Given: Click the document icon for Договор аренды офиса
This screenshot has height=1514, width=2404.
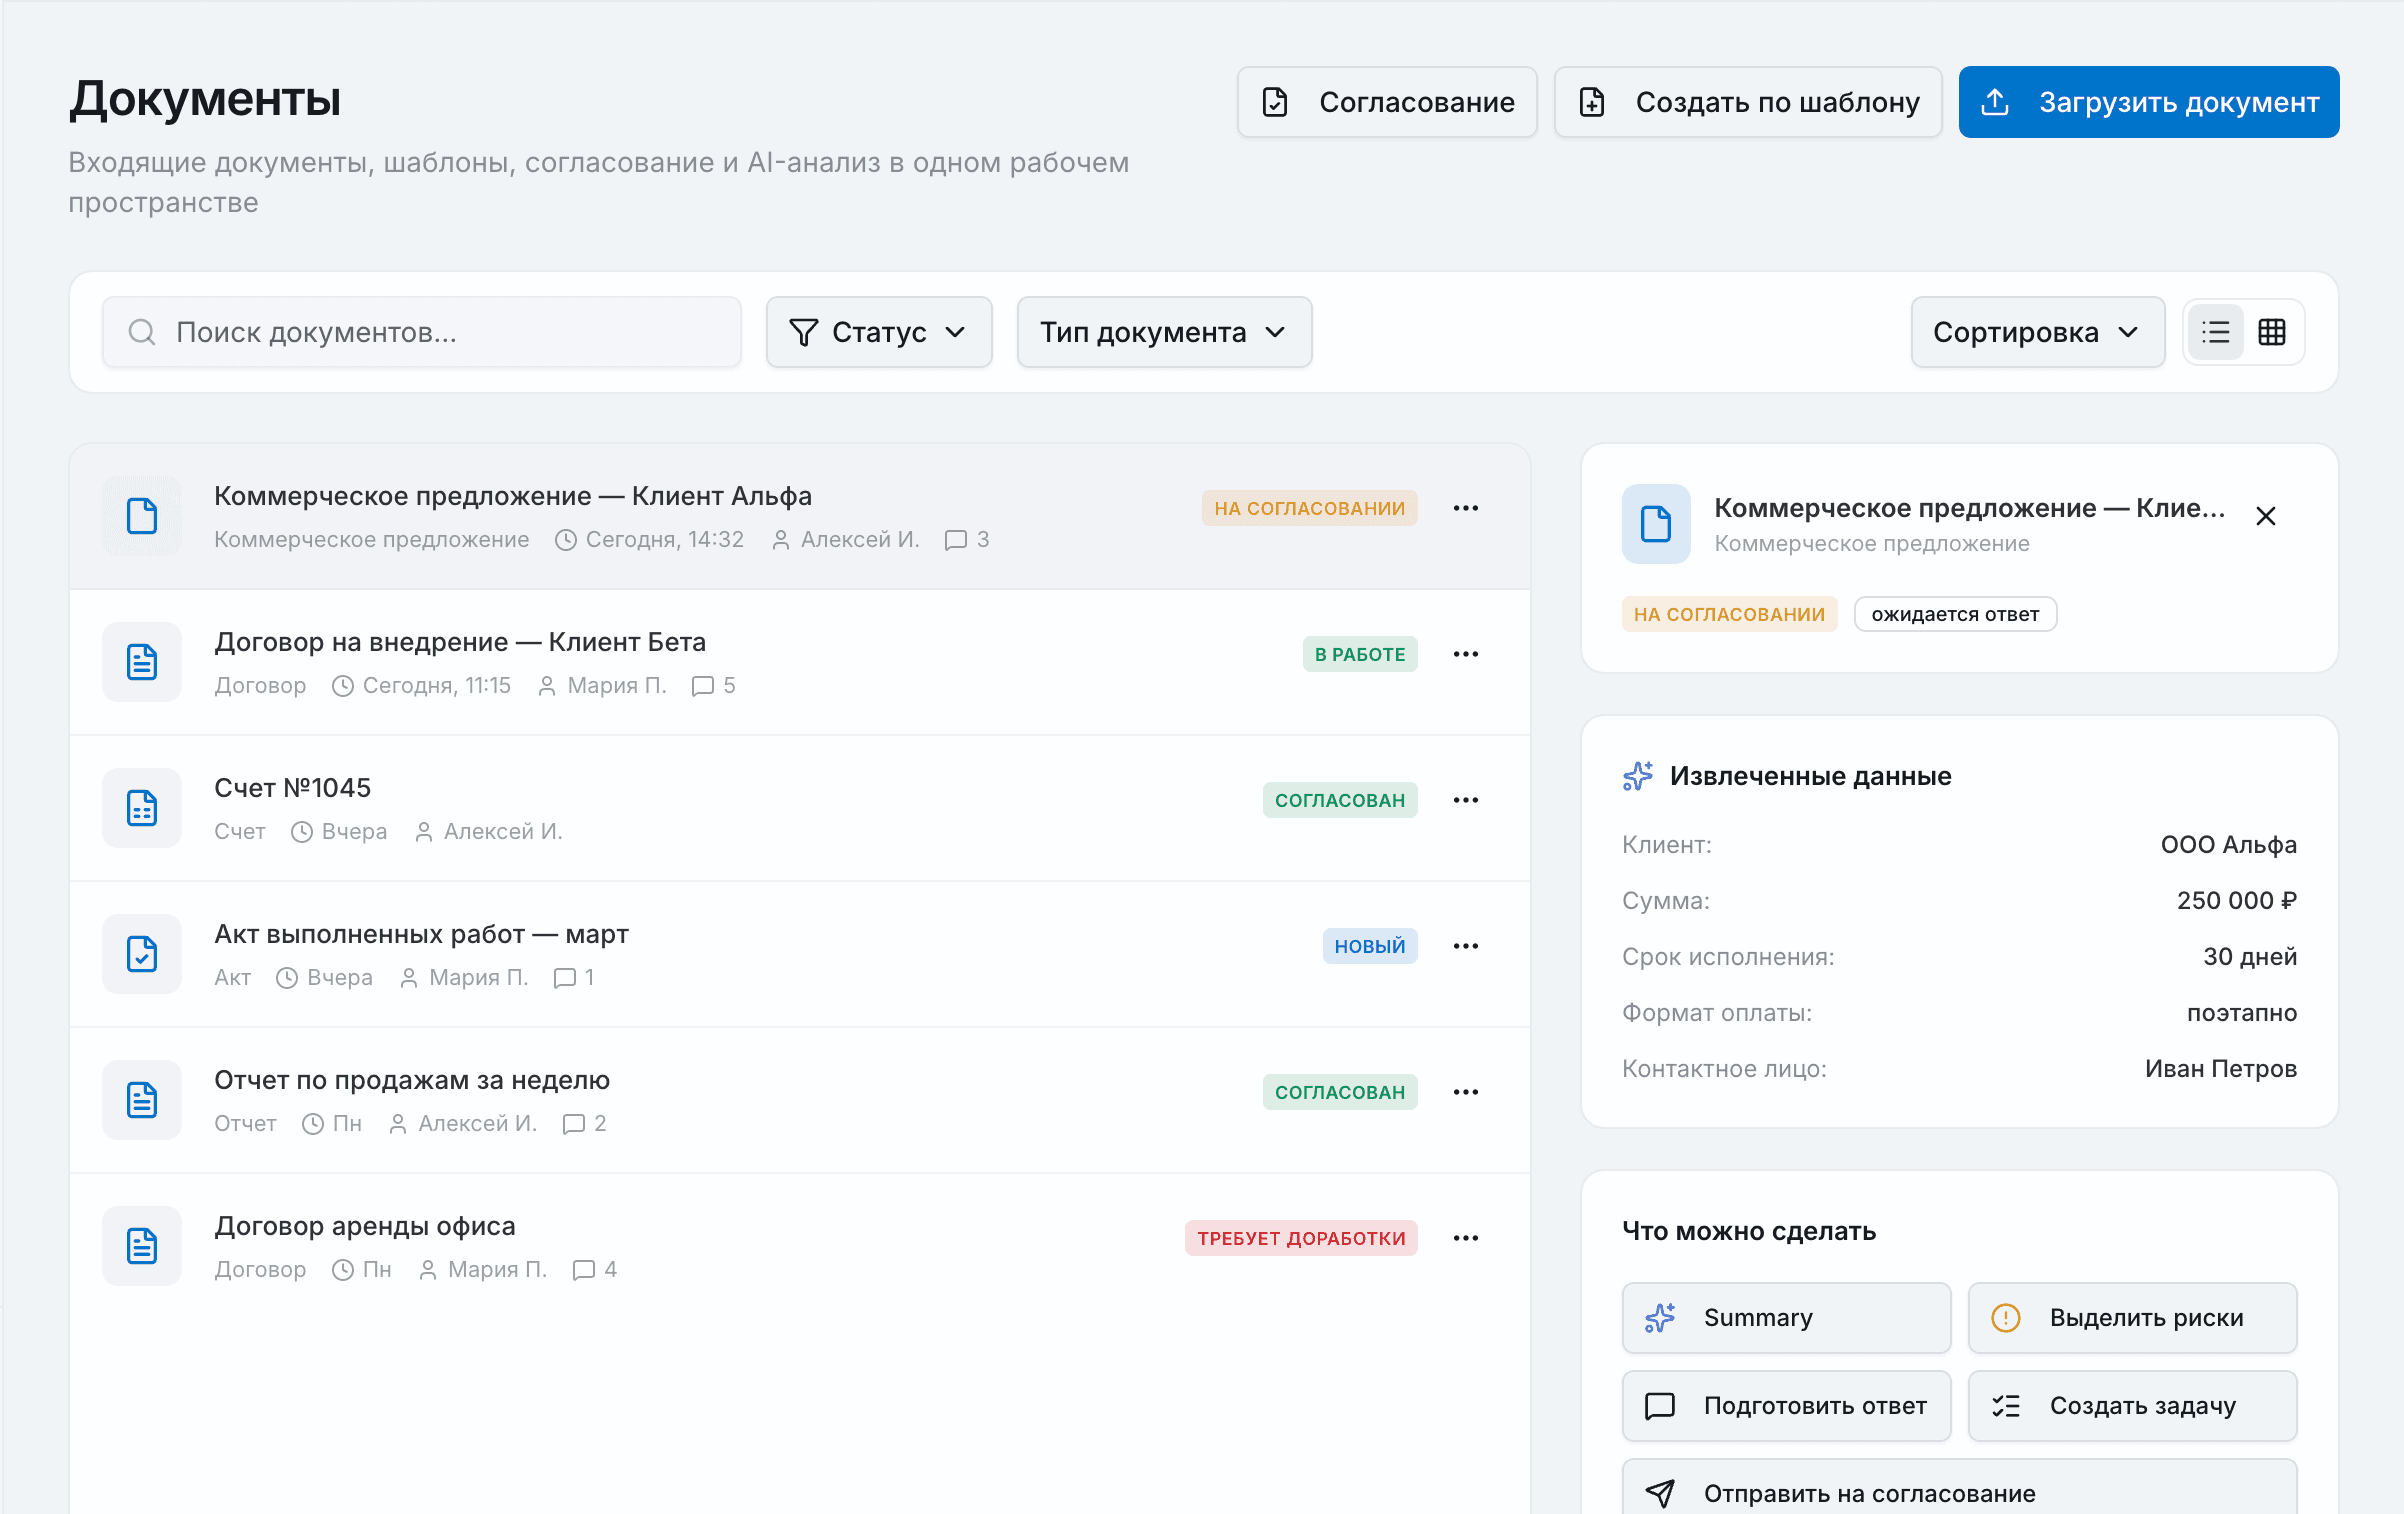Looking at the screenshot, I should [142, 1245].
